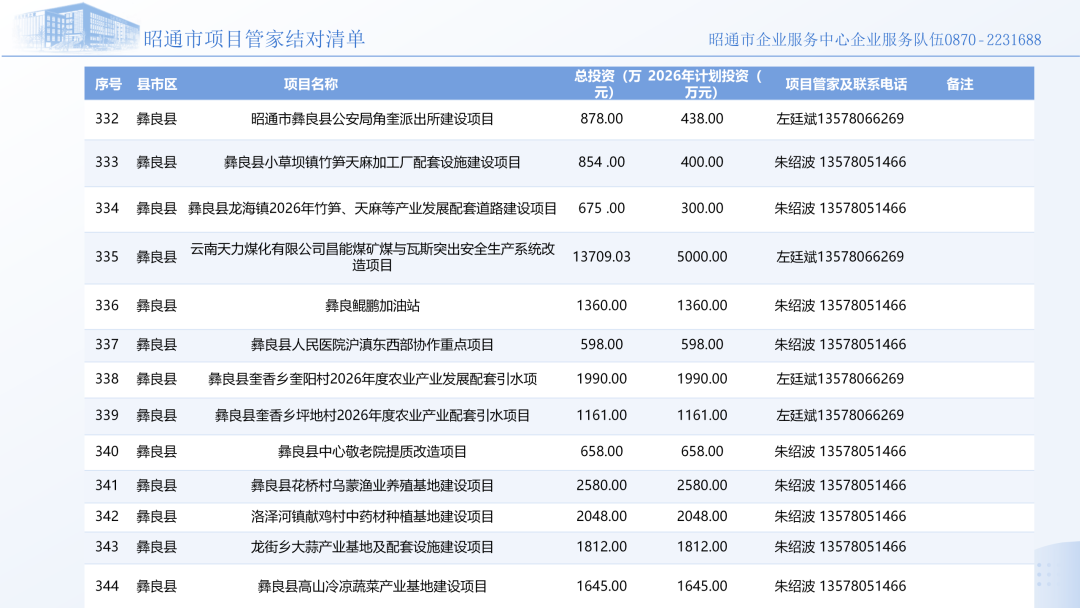
Task: Select row number 333
Action: tap(107, 162)
